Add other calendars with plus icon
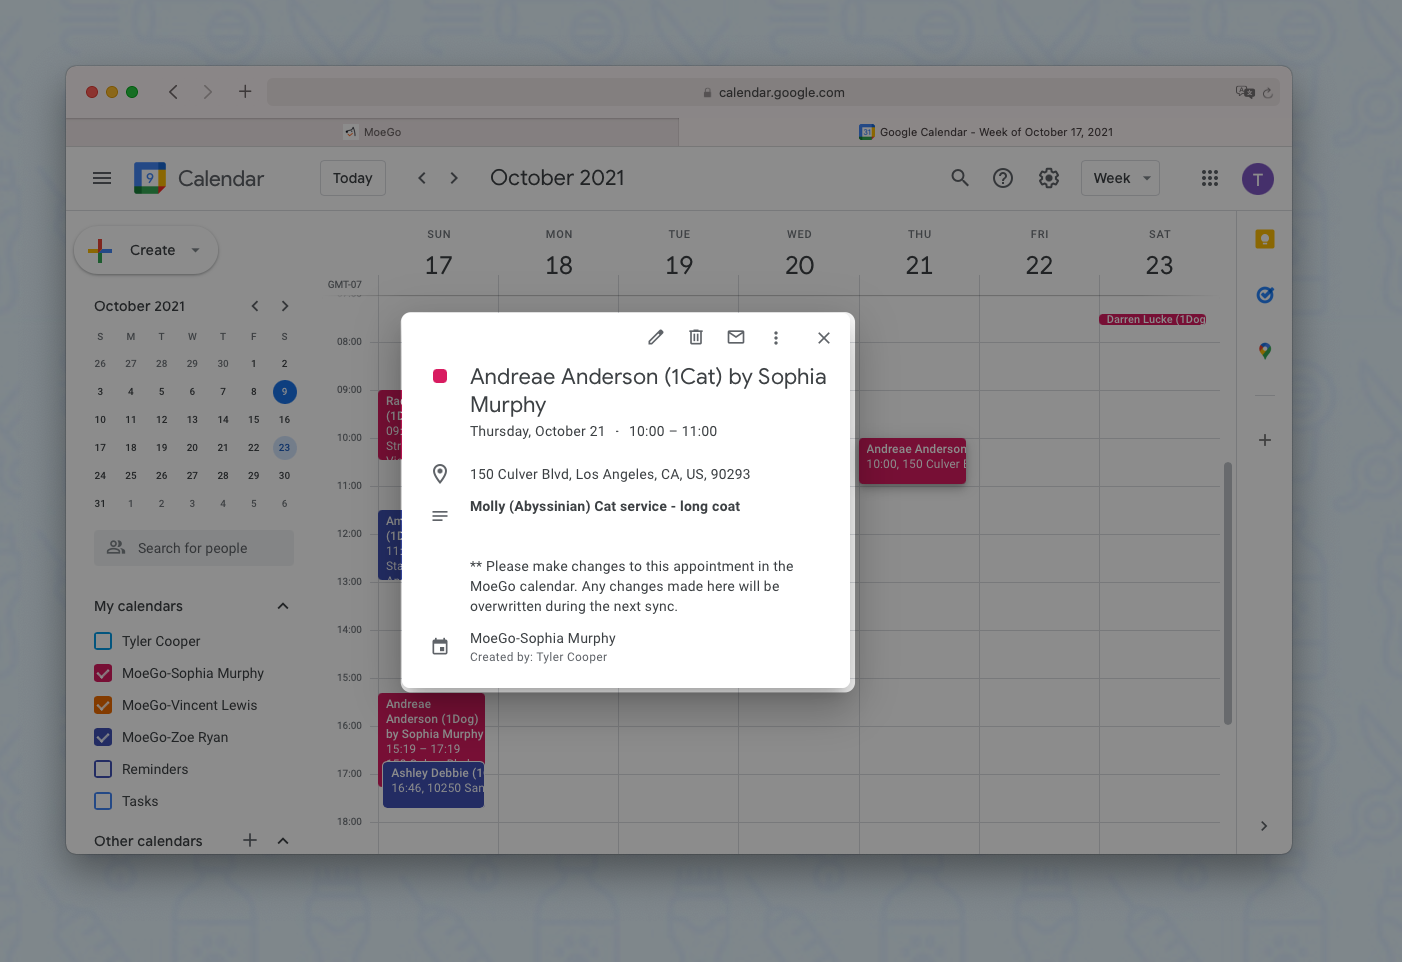1402x962 pixels. click(250, 840)
